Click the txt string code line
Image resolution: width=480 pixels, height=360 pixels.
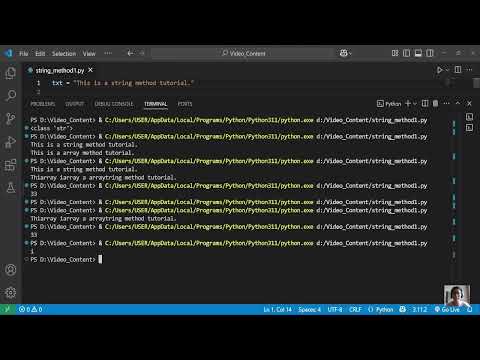123,83
